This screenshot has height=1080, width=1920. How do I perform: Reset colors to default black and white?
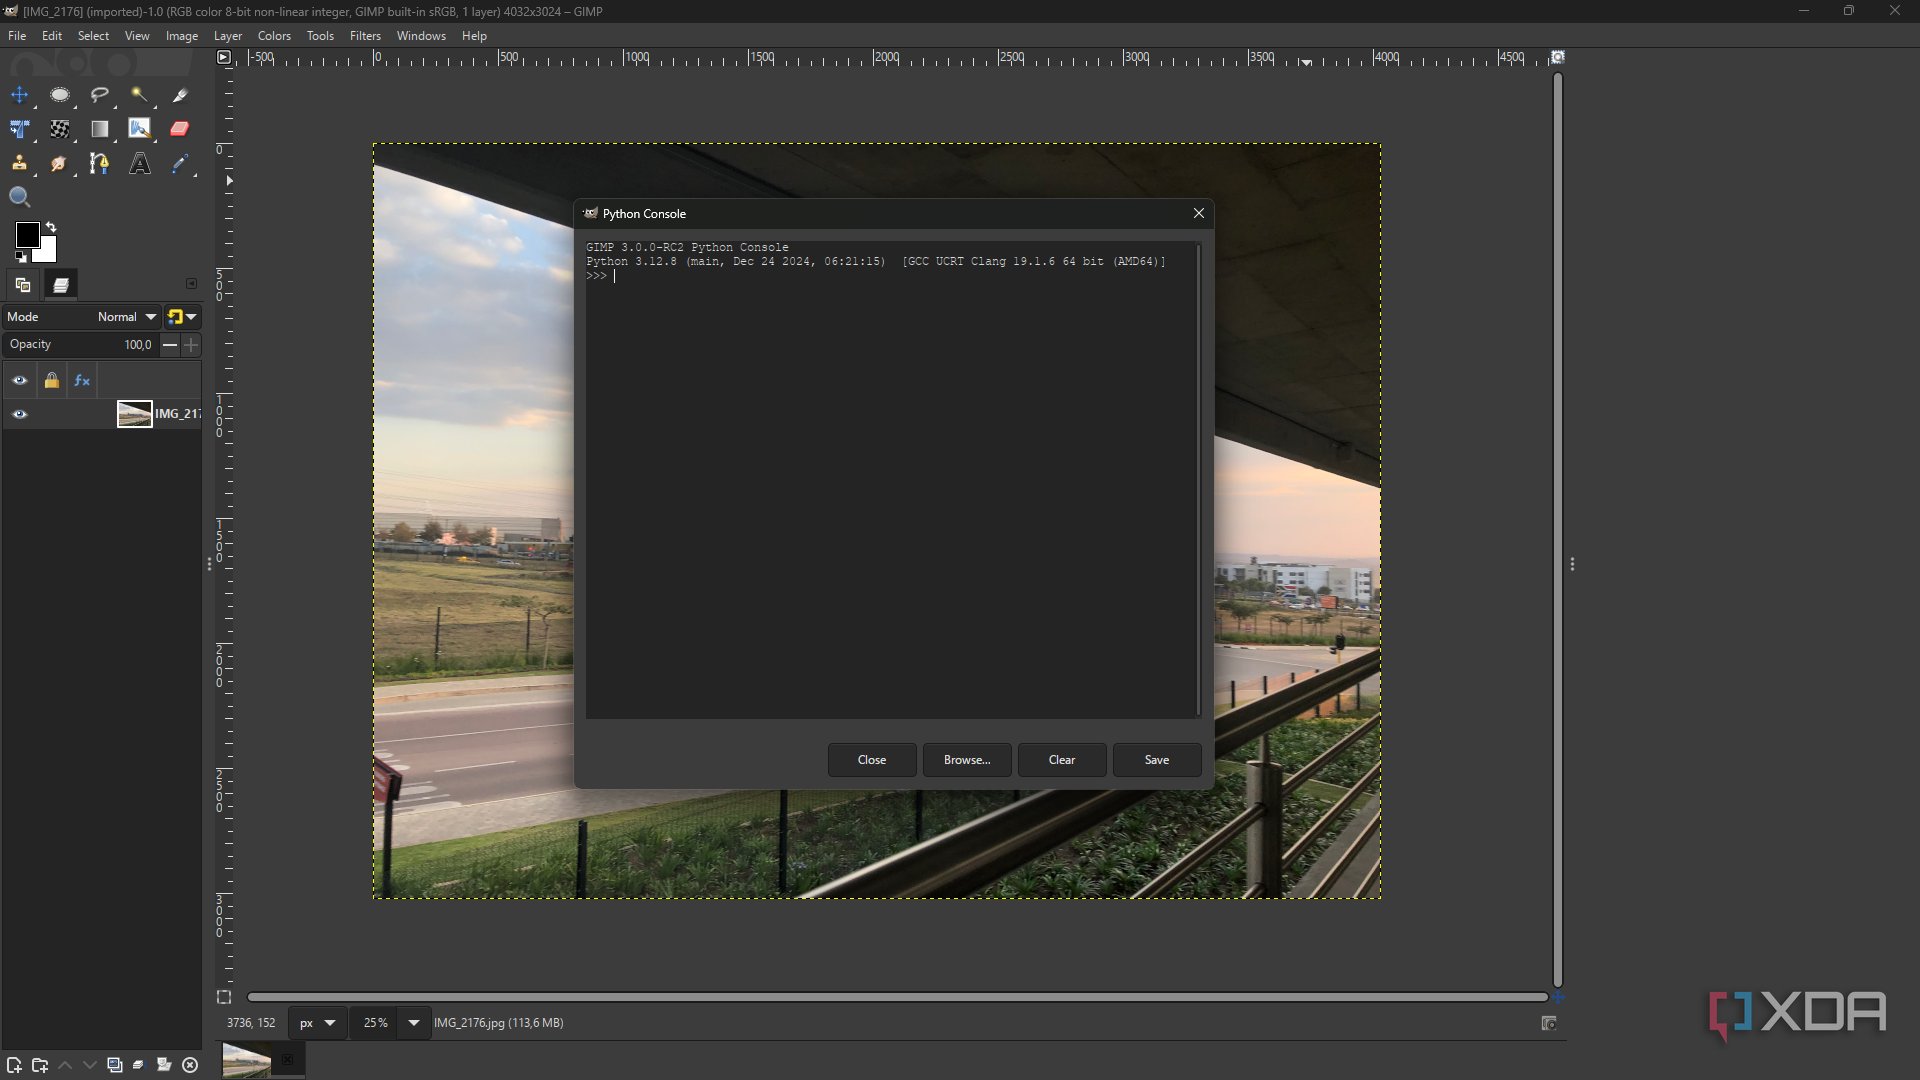click(21, 257)
